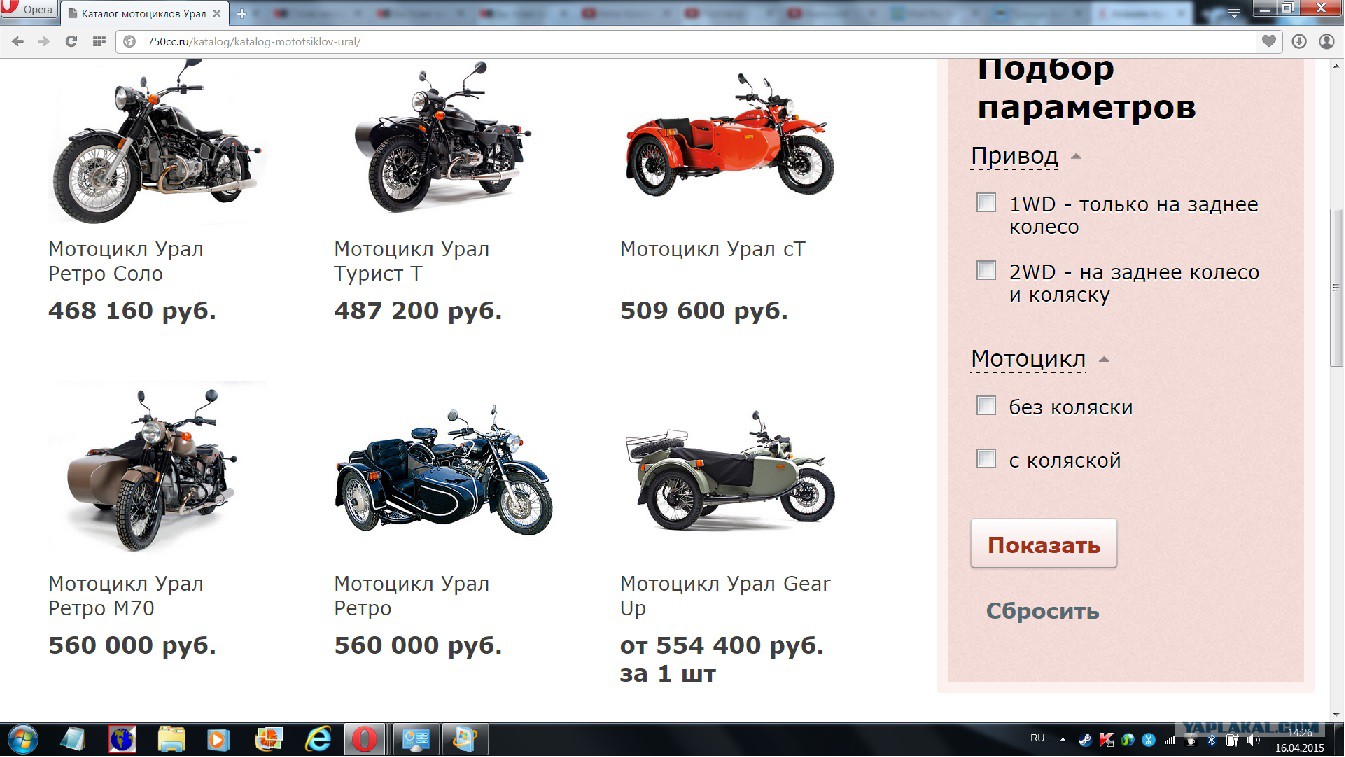Screen dimensions: 1345x757
Task: Click the page vertical scrollbar thumb
Action: [1337, 288]
